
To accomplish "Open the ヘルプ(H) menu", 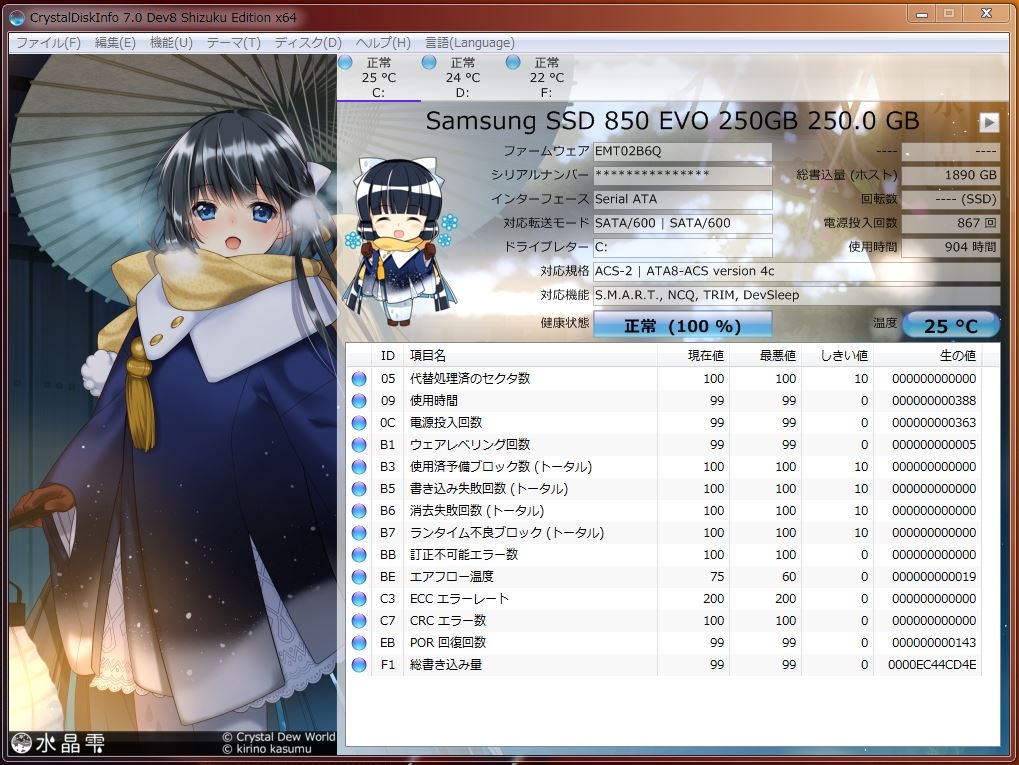I will click(x=383, y=43).
